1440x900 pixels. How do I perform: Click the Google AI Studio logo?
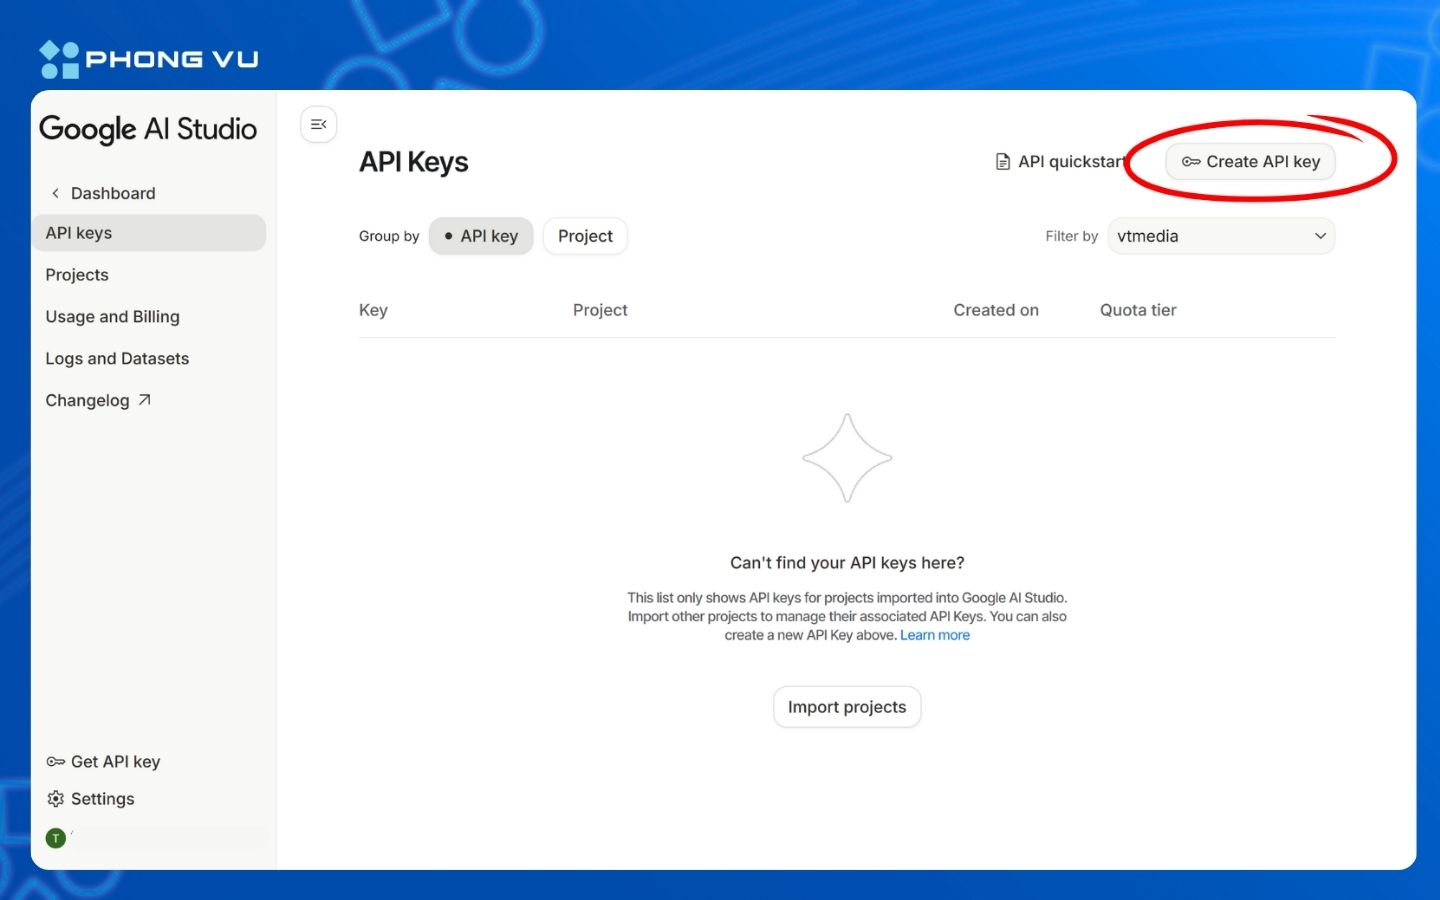point(148,129)
